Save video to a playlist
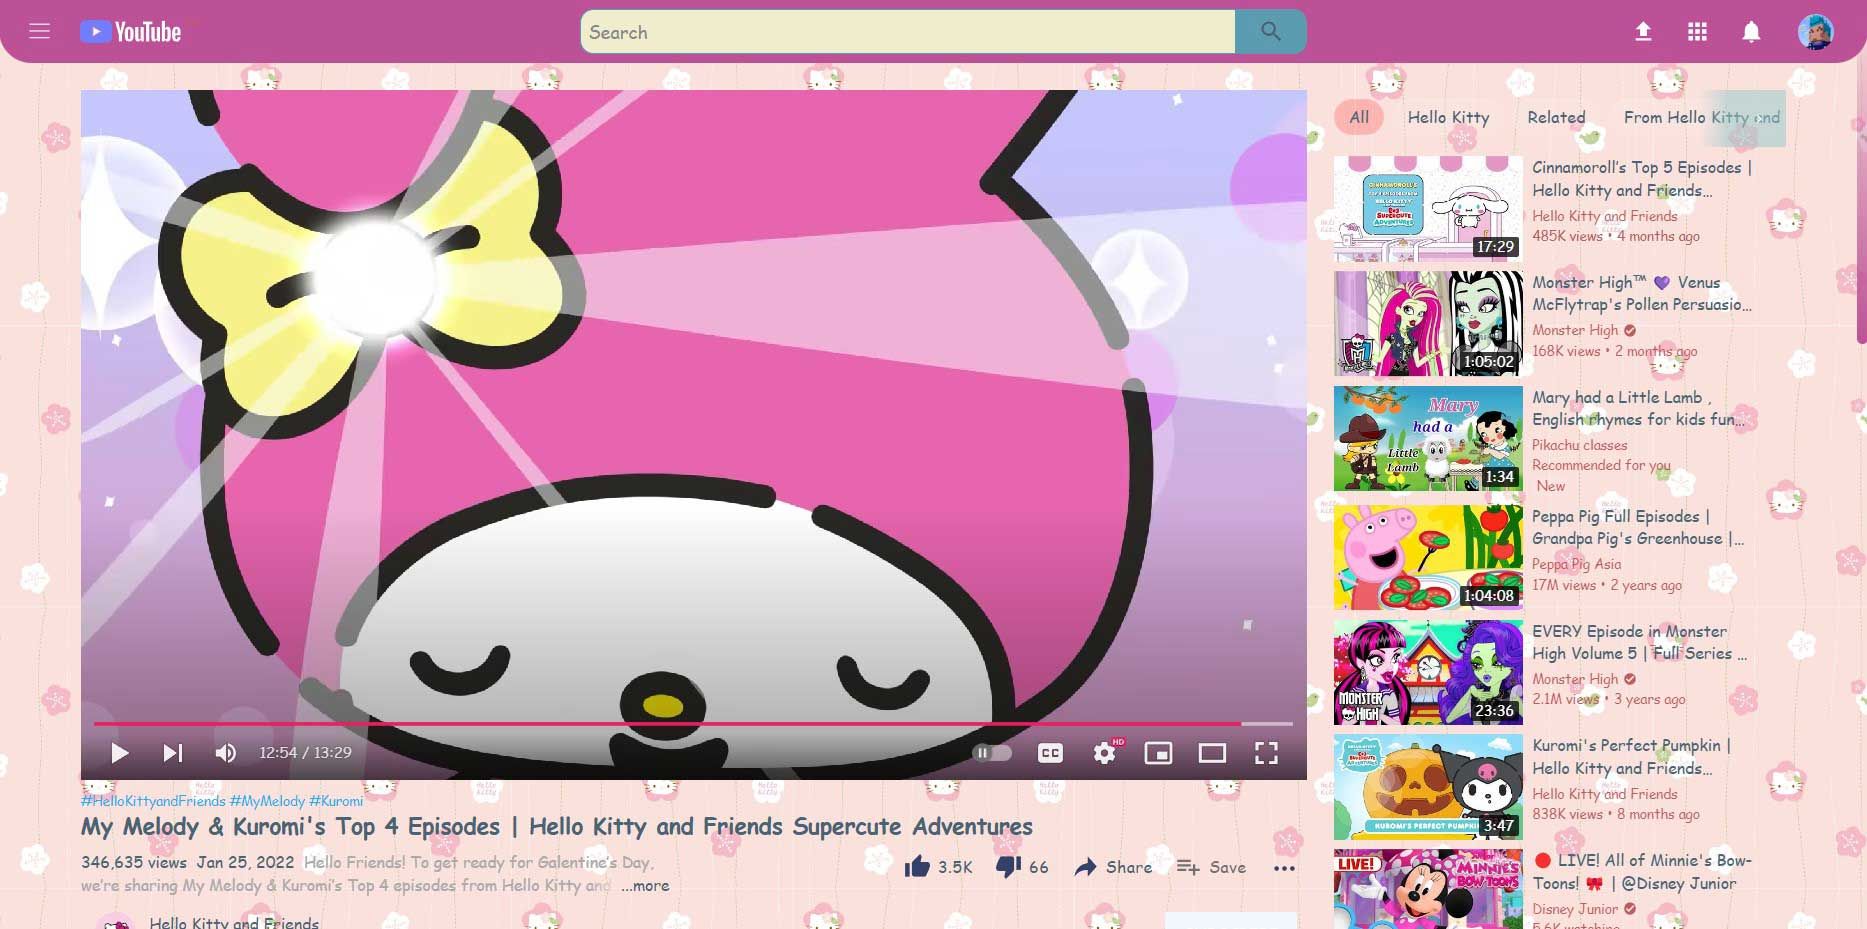Image resolution: width=1867 pixels, height=929 pixels. pyautogui.click(x=1211, y=867)
